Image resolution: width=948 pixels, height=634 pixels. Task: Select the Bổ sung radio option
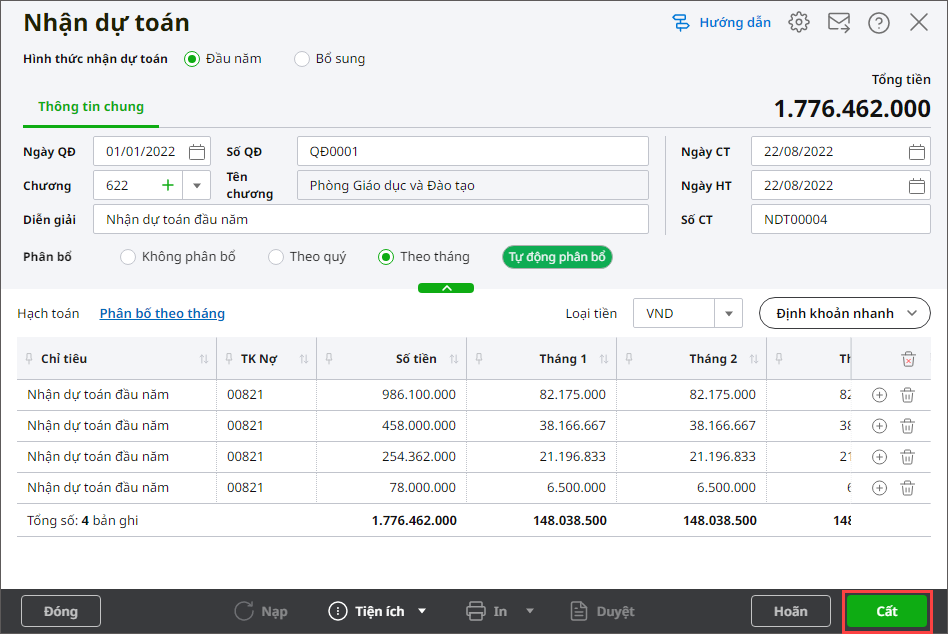click(302, 59)
